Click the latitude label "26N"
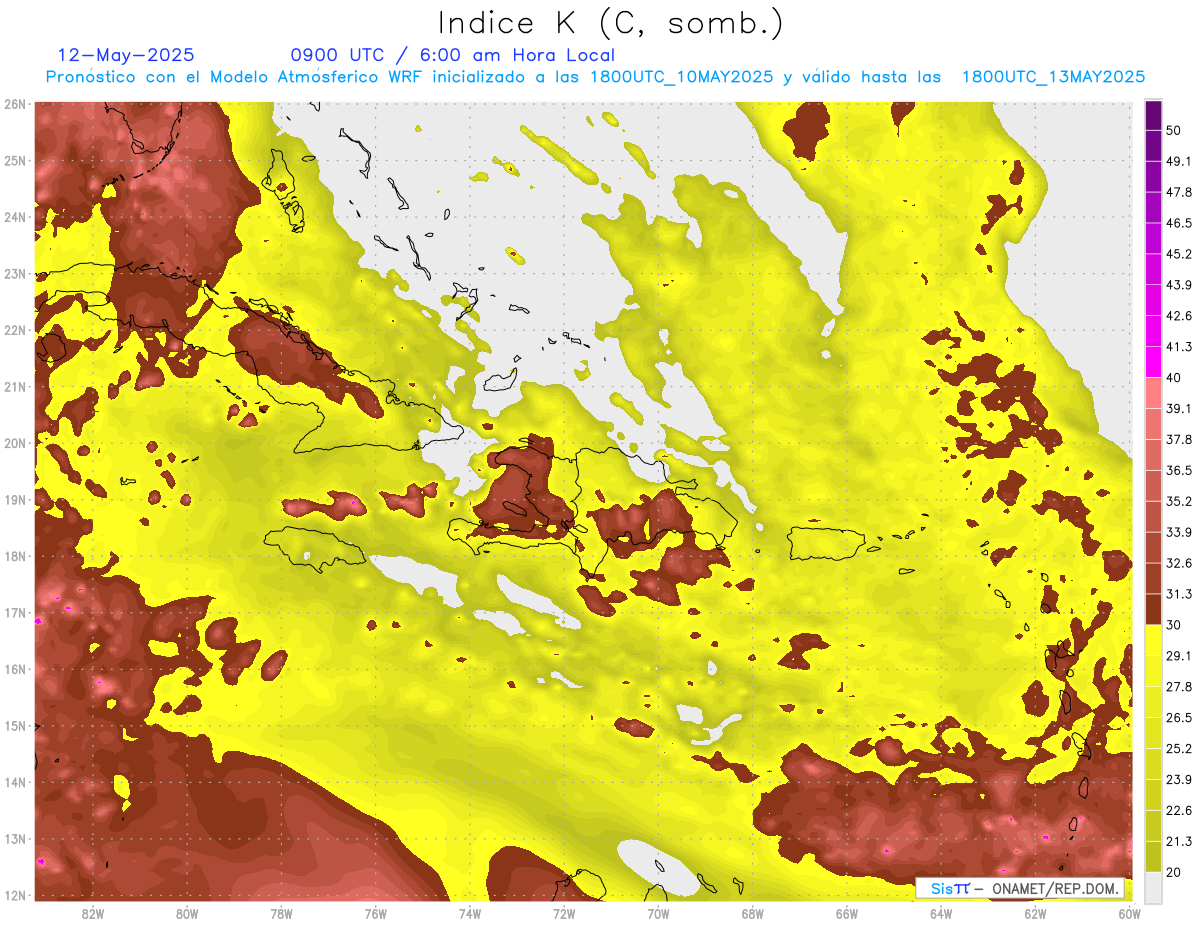Screen dimensions: 1200x927 [x=15, y=104]
